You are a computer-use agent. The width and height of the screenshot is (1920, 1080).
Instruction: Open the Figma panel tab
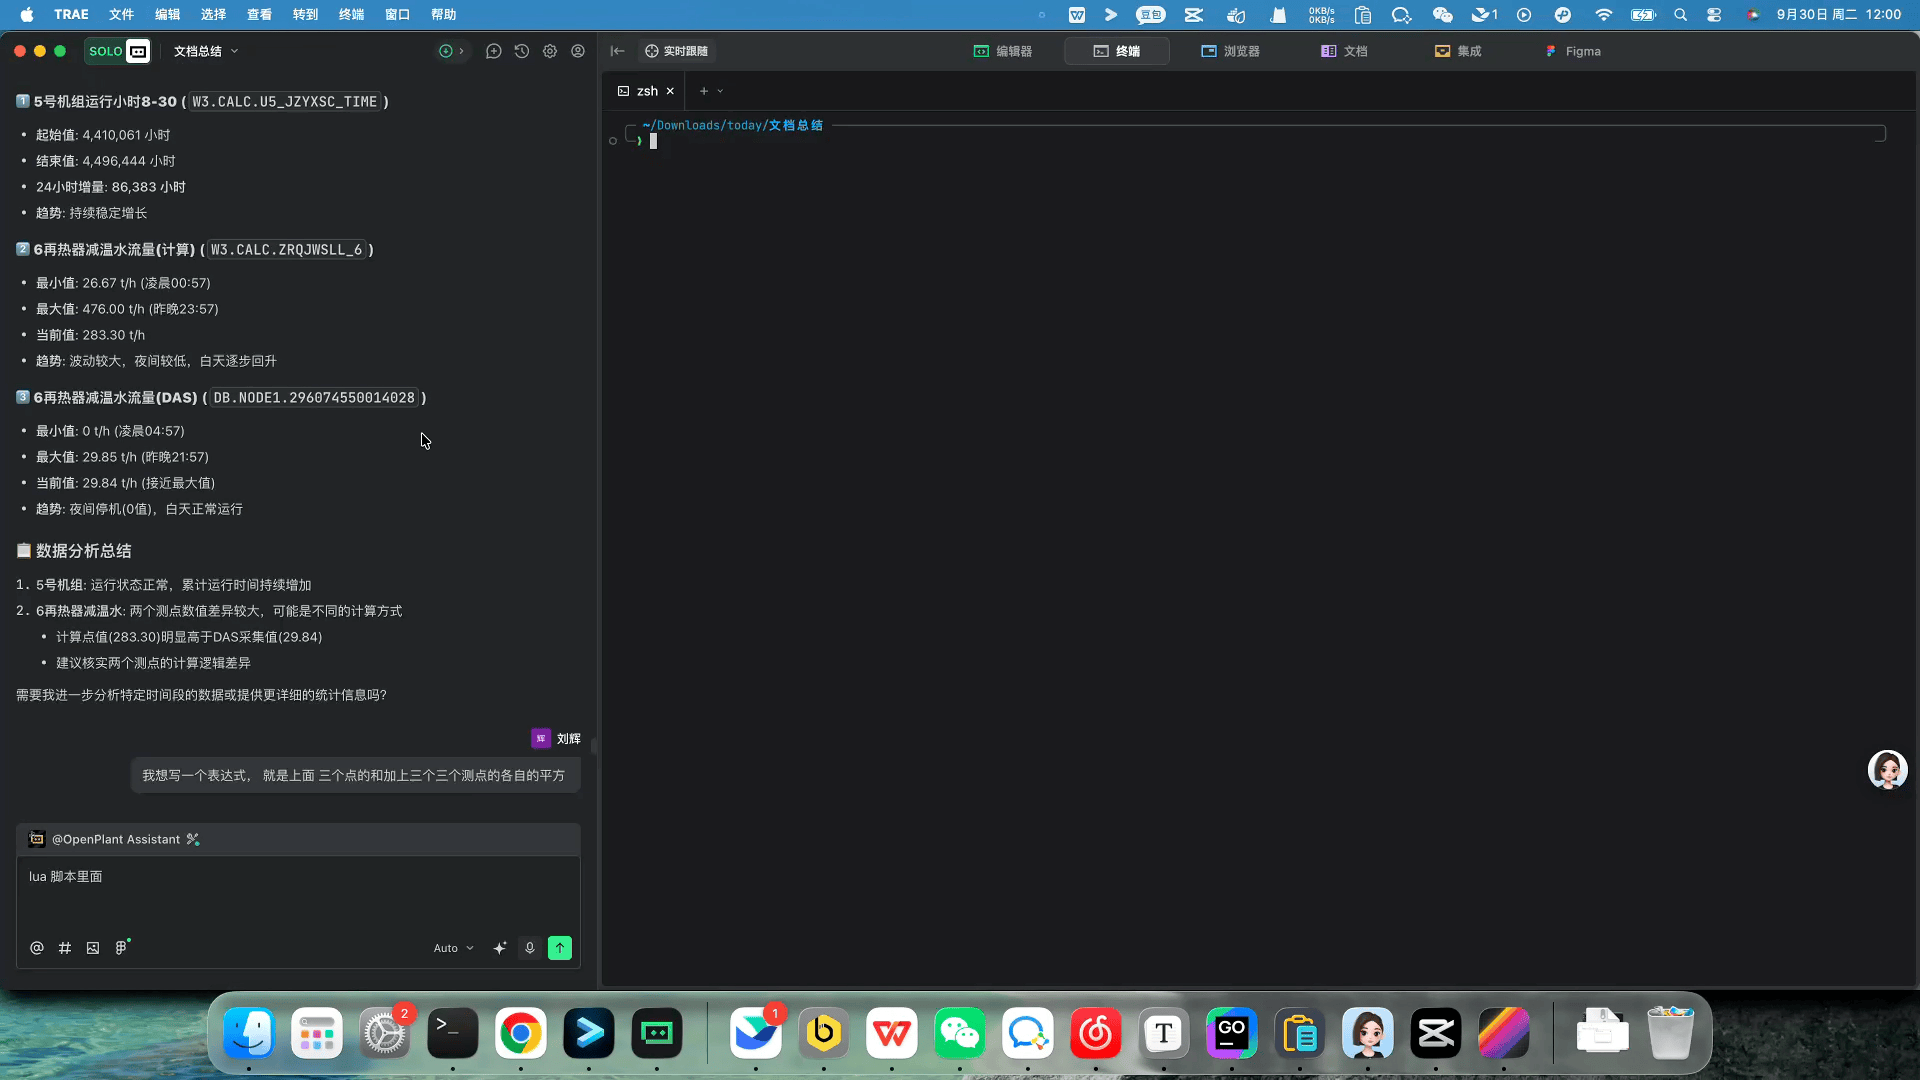pos(1573,51)
